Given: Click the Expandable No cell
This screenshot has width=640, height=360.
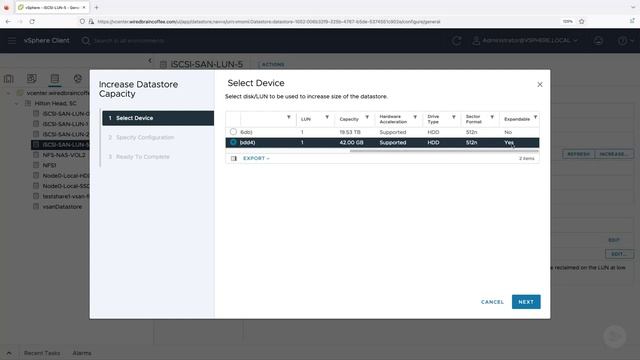Looking at the screenshot, I should click(508, 132).
